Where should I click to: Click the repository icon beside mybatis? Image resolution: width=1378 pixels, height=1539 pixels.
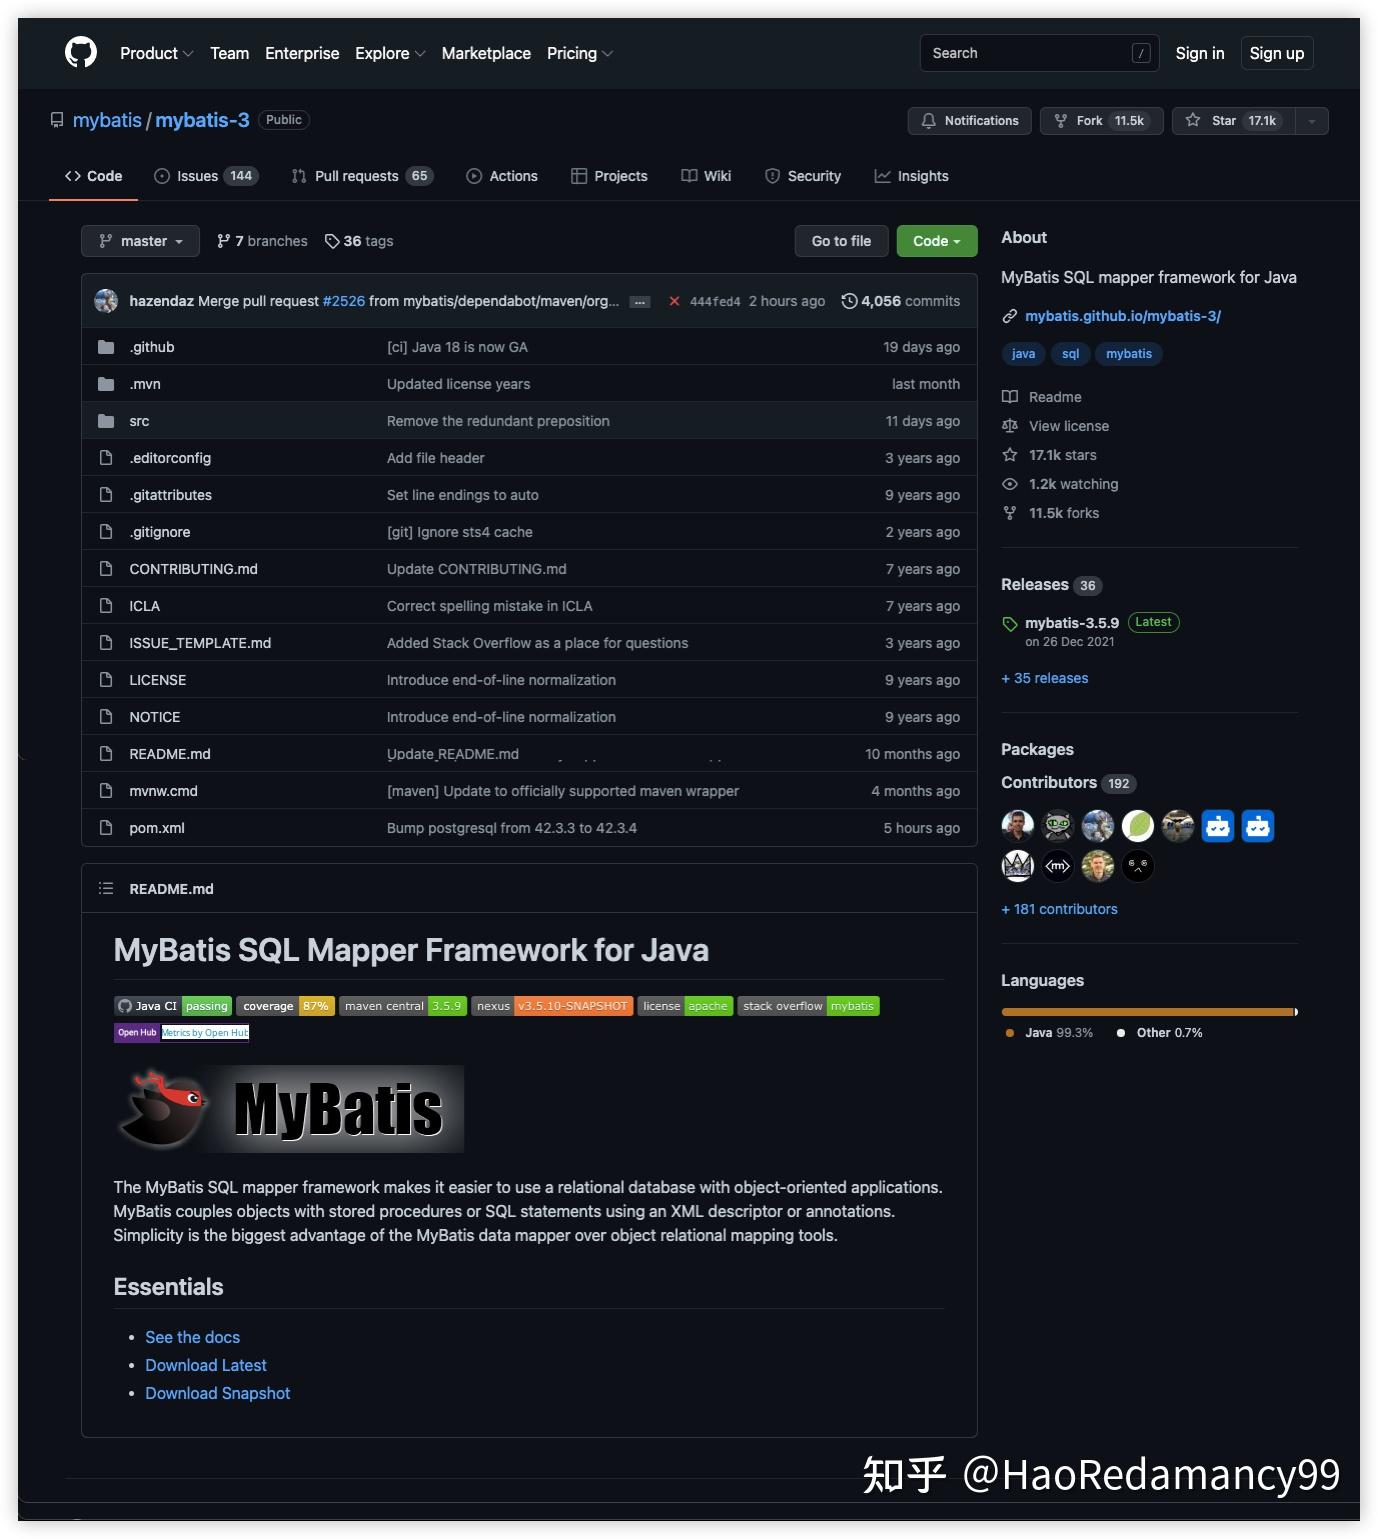tap(57, 120)
